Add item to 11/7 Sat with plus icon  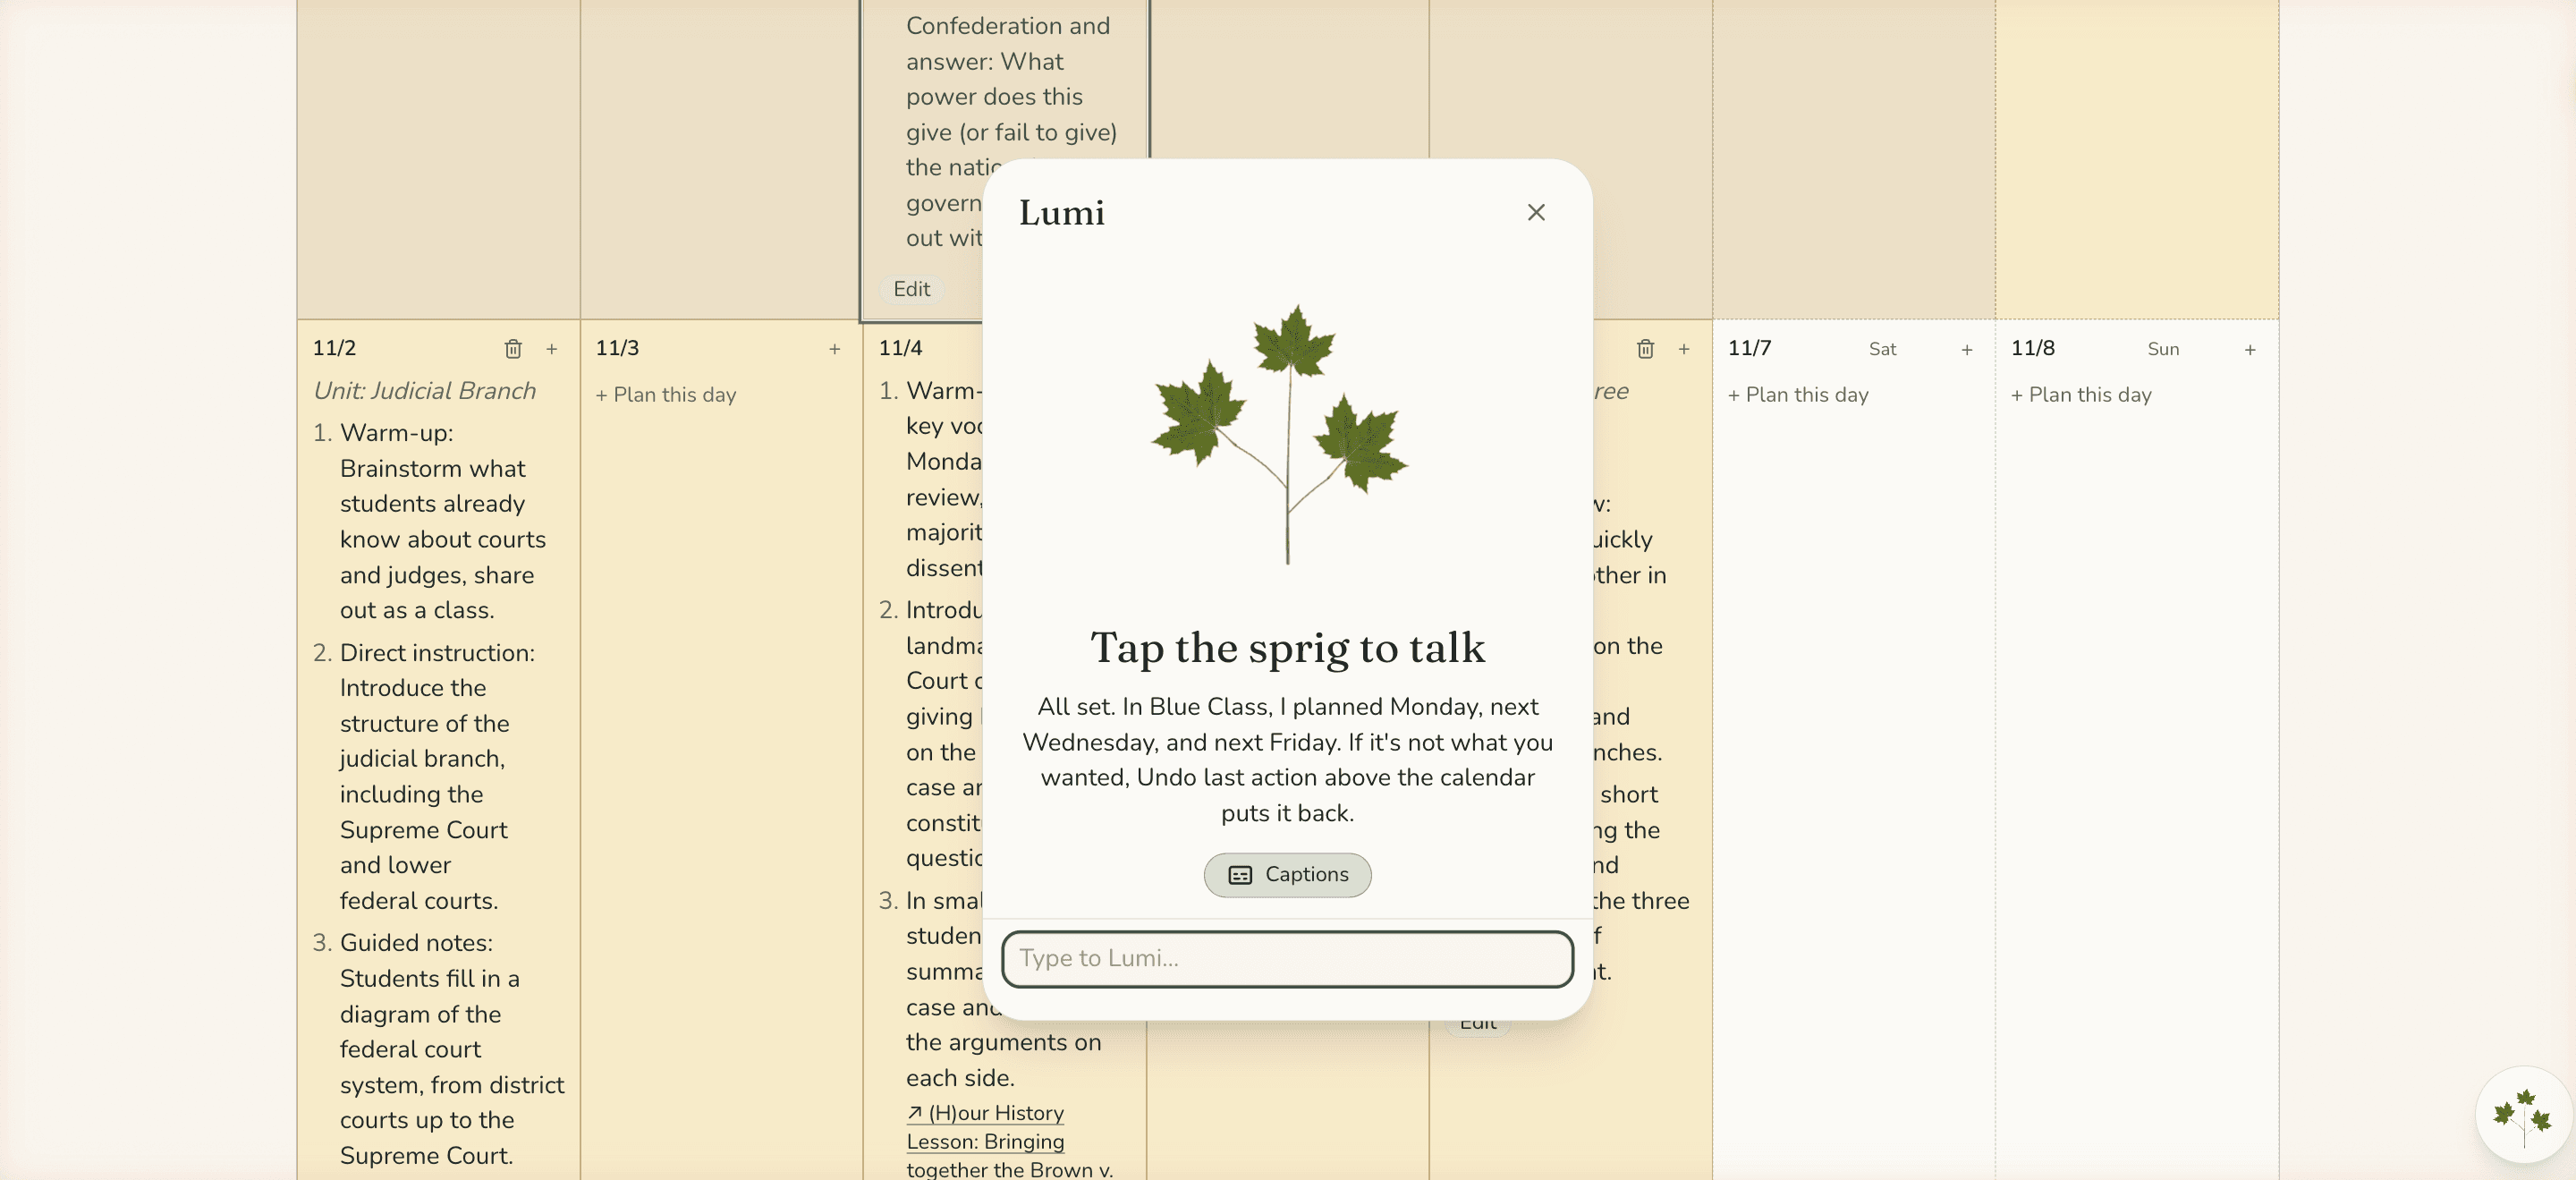1967,349
